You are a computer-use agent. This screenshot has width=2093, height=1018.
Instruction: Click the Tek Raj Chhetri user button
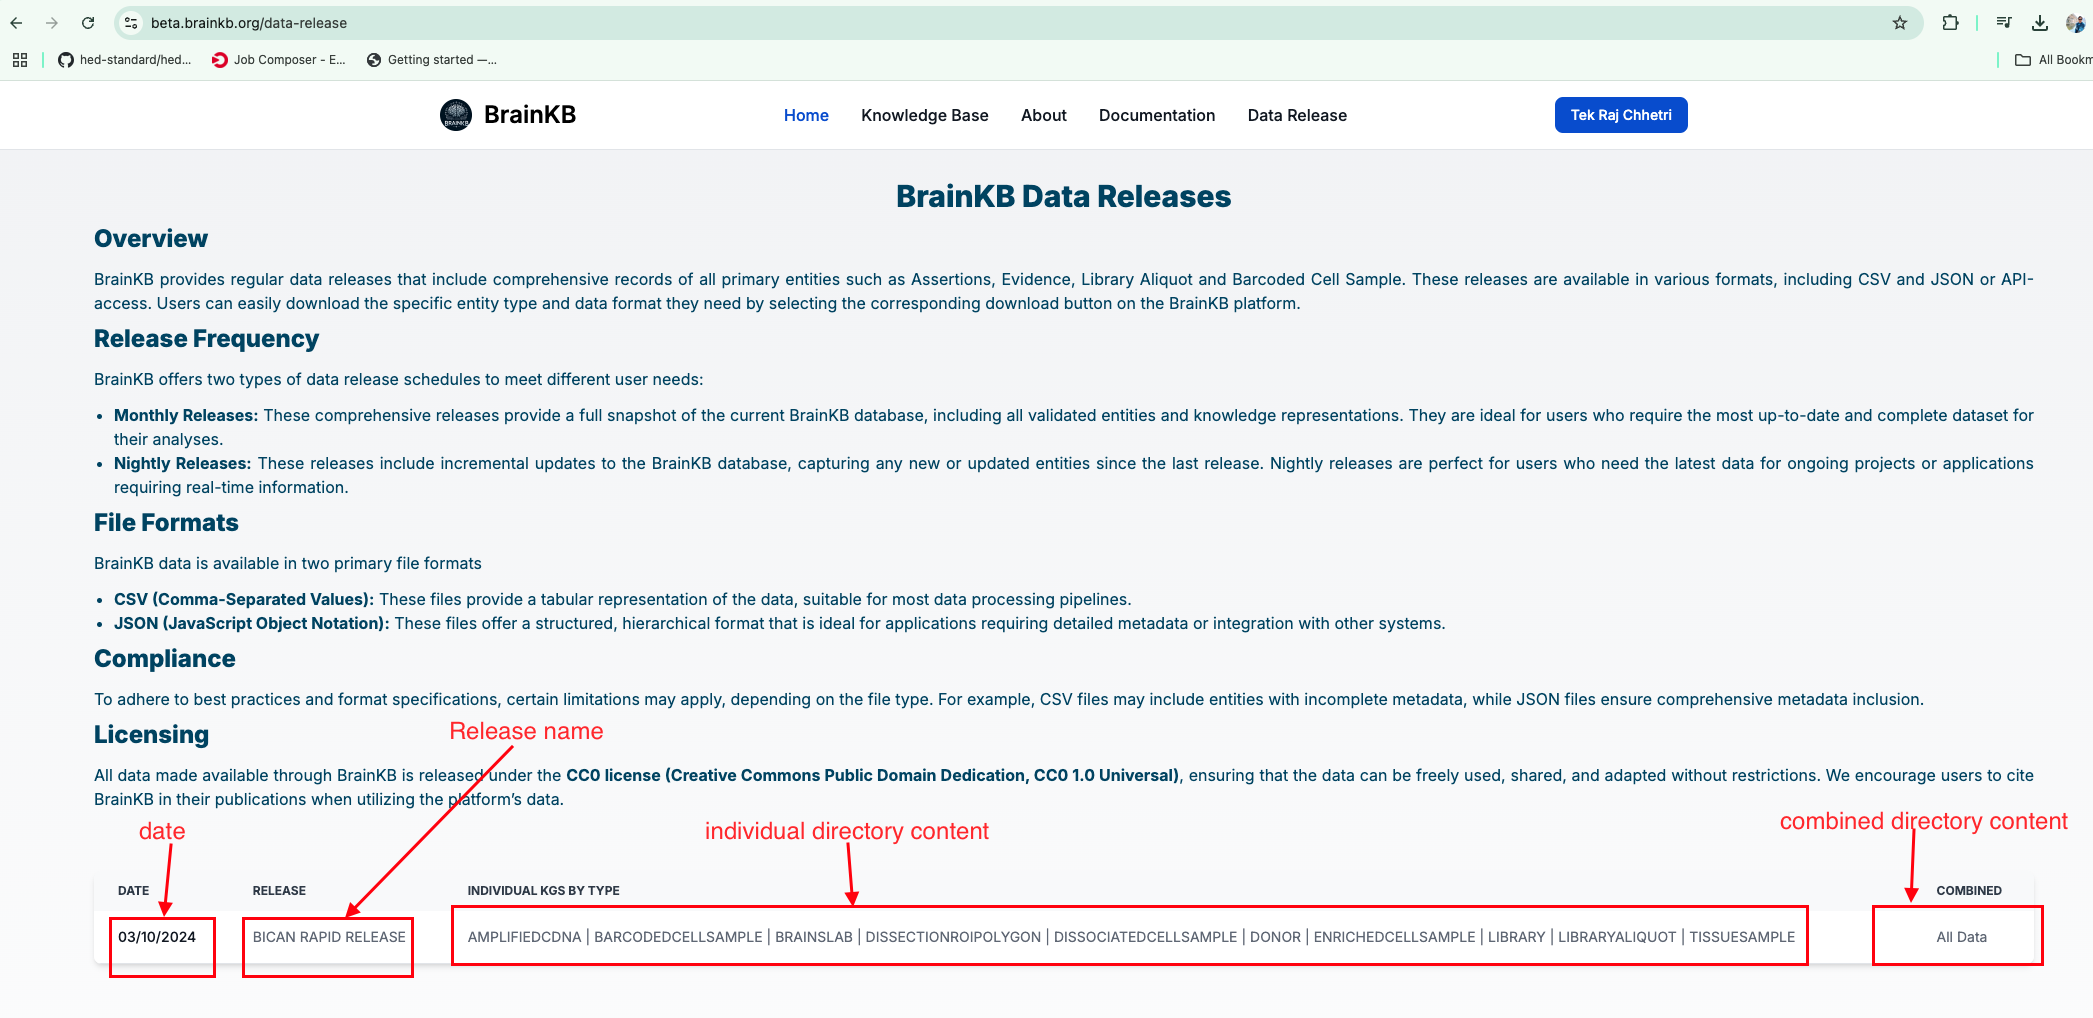point(1621,115)
